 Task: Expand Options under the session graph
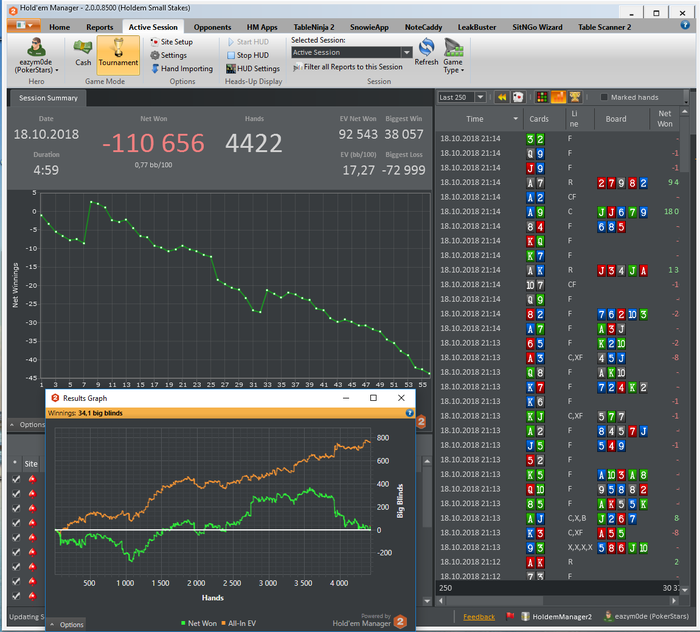click(x=27, y=424)
